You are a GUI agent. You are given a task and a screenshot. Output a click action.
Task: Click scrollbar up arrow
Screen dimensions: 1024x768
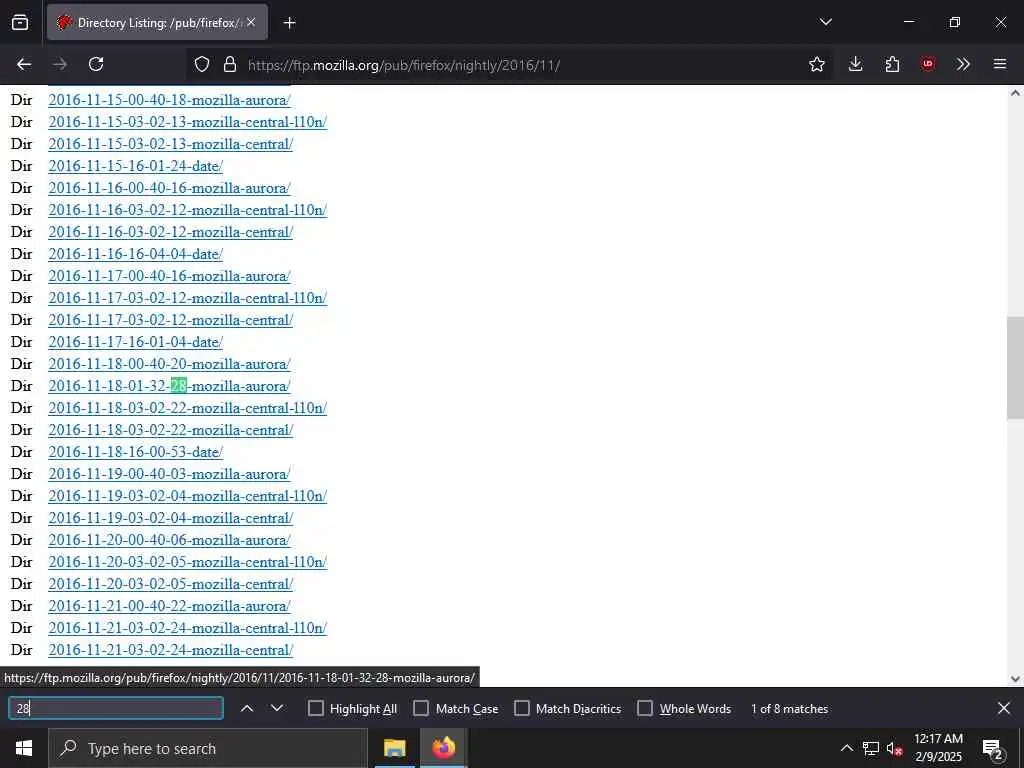pyautogui.click(x=1015, y=93)
